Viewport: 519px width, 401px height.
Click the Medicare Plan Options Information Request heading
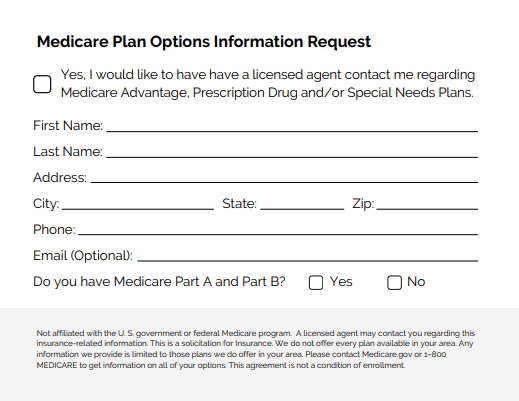204,42
